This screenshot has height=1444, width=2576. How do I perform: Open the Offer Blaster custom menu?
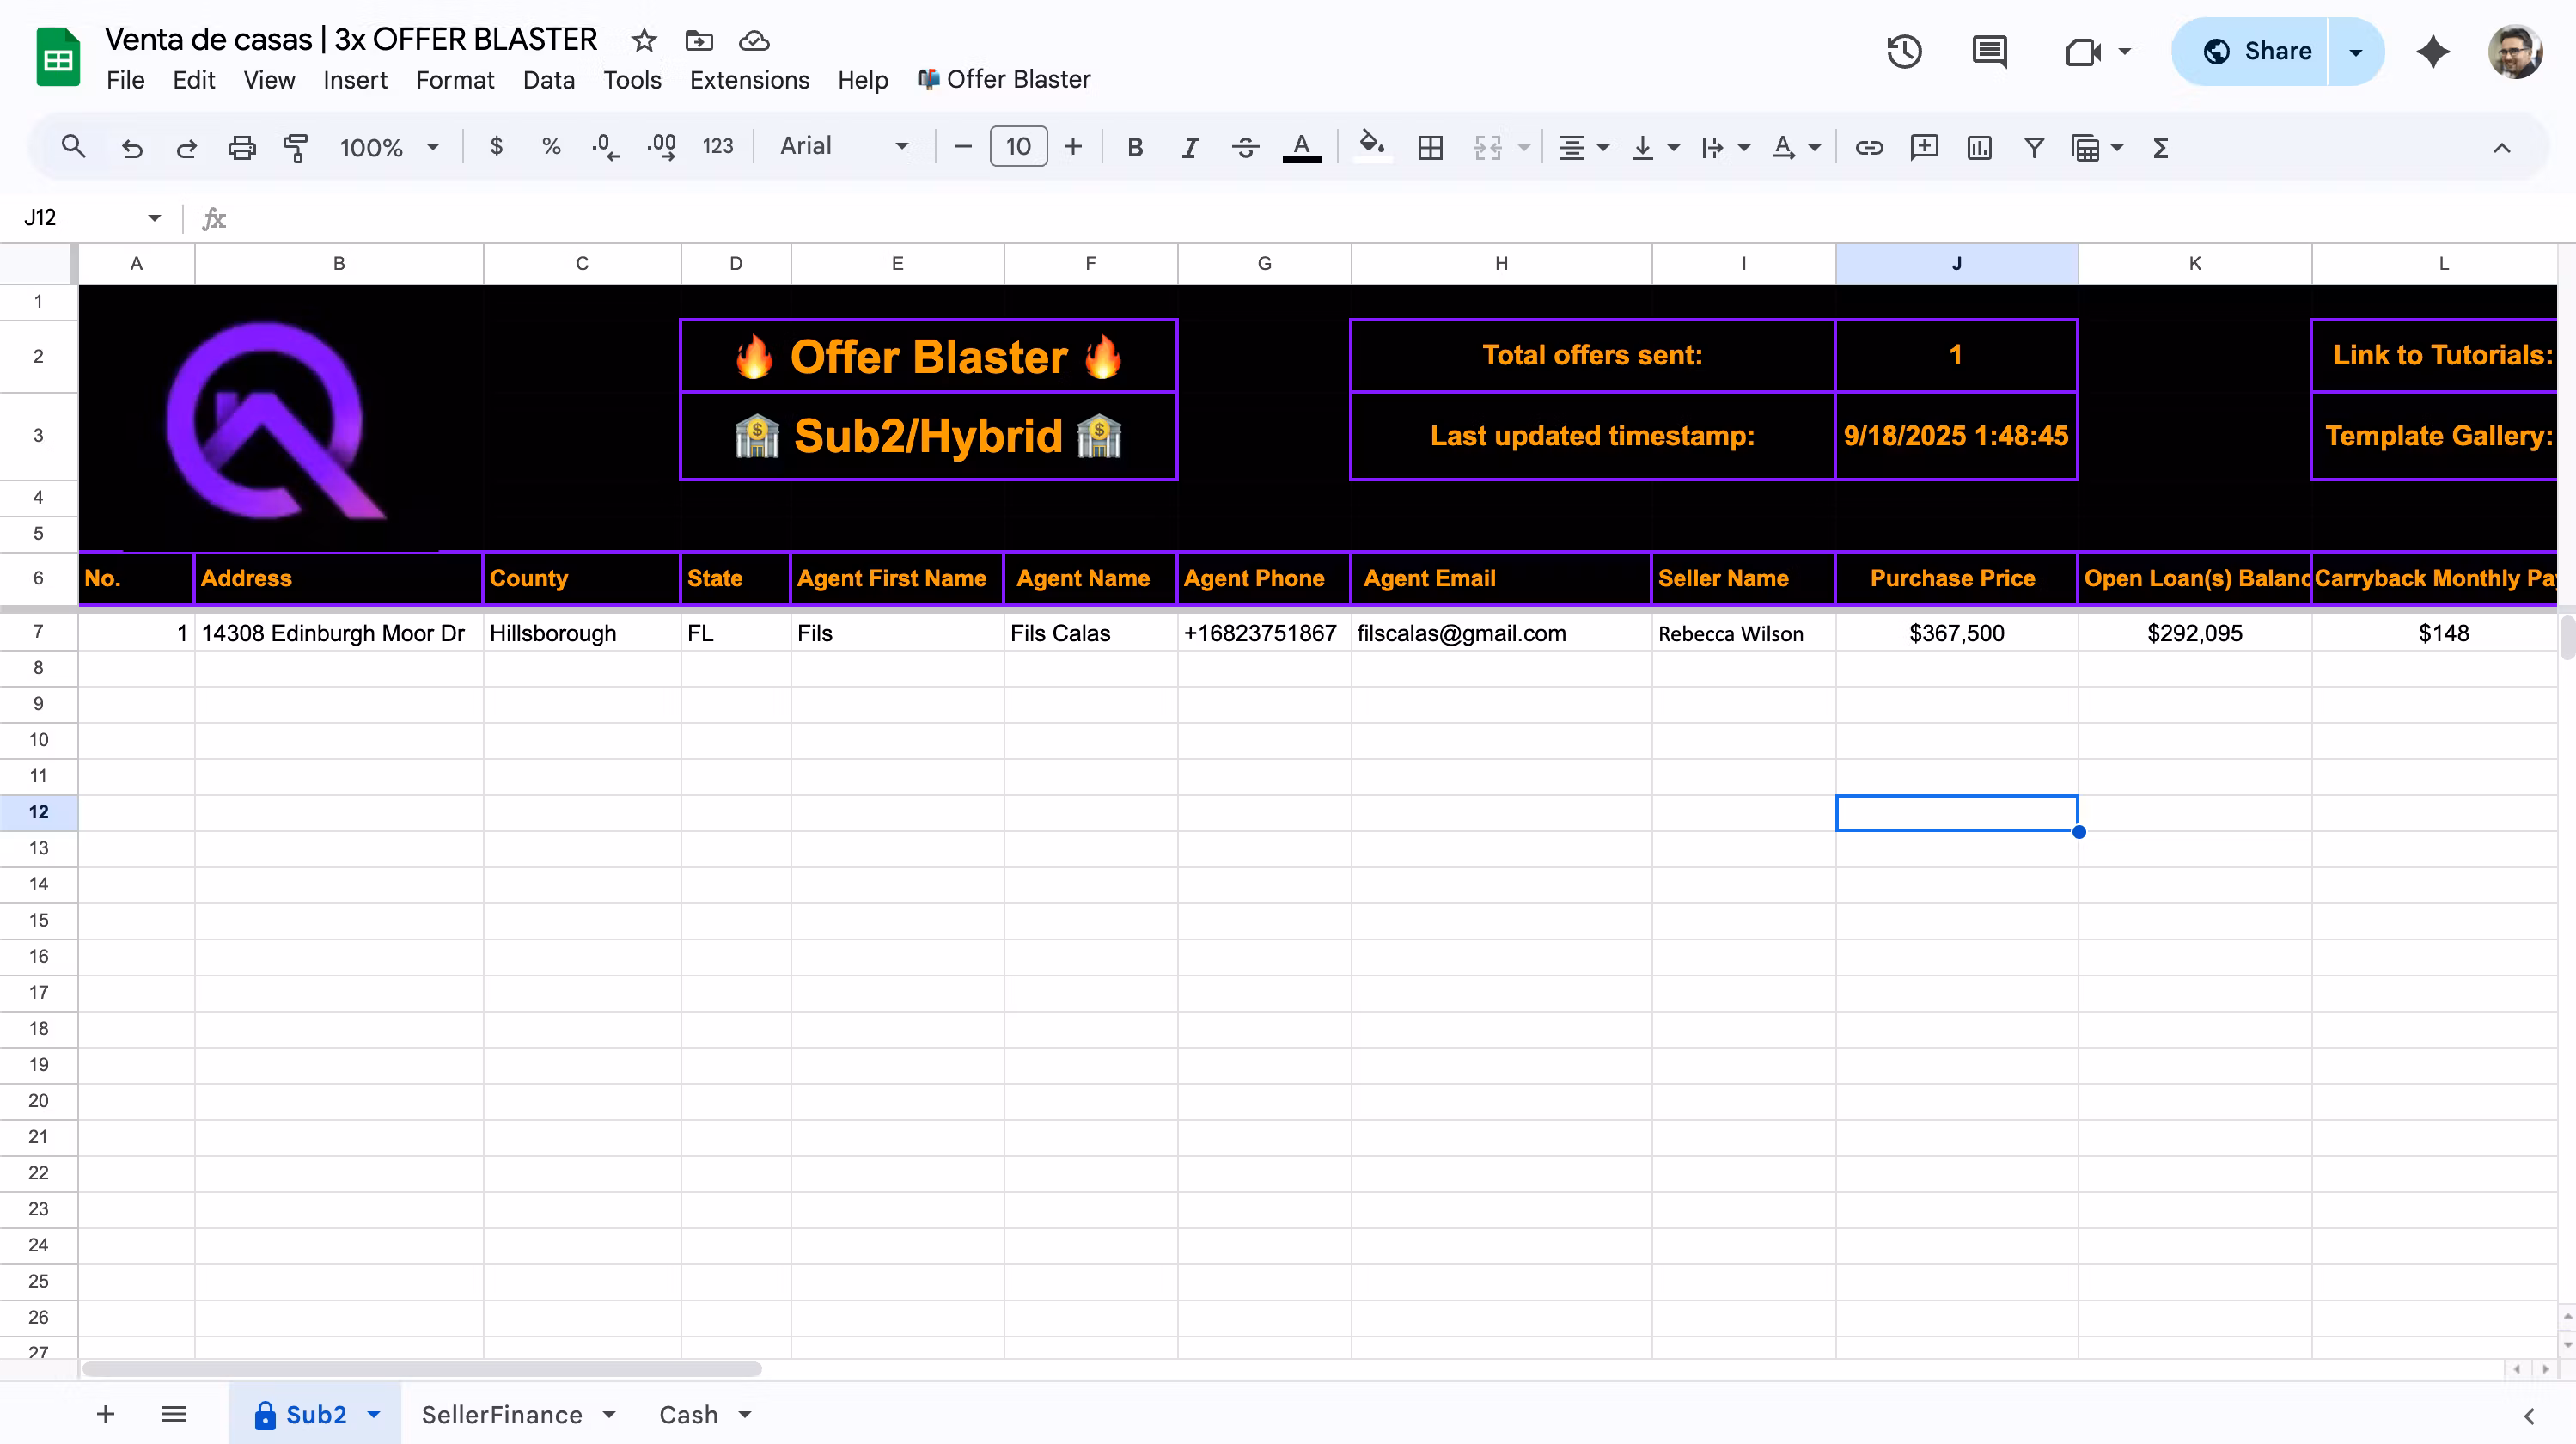tap(1004, 80)
